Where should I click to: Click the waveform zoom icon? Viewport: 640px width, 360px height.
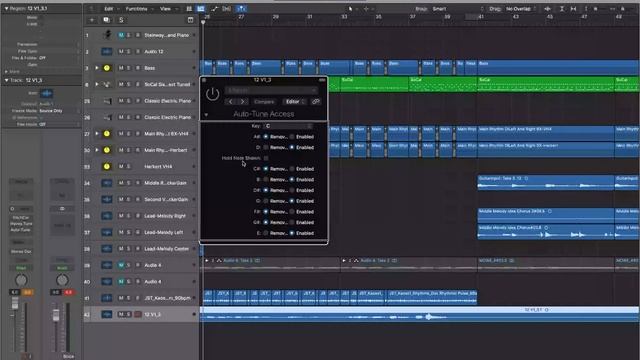pos(547,9)
